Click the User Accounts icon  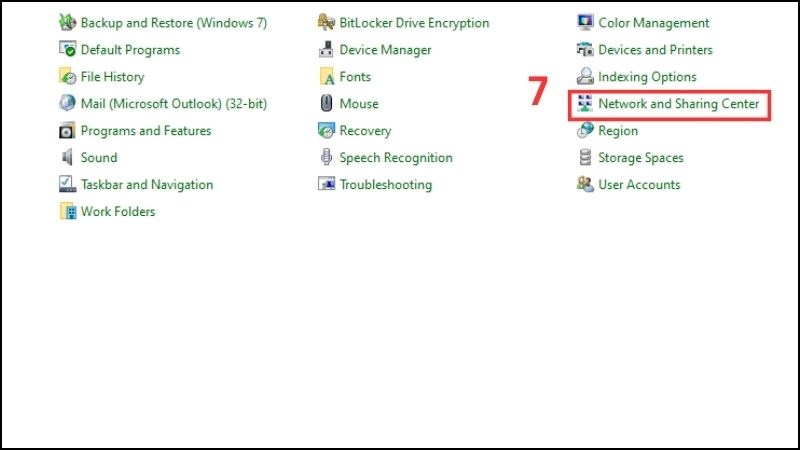click(585, 184)
